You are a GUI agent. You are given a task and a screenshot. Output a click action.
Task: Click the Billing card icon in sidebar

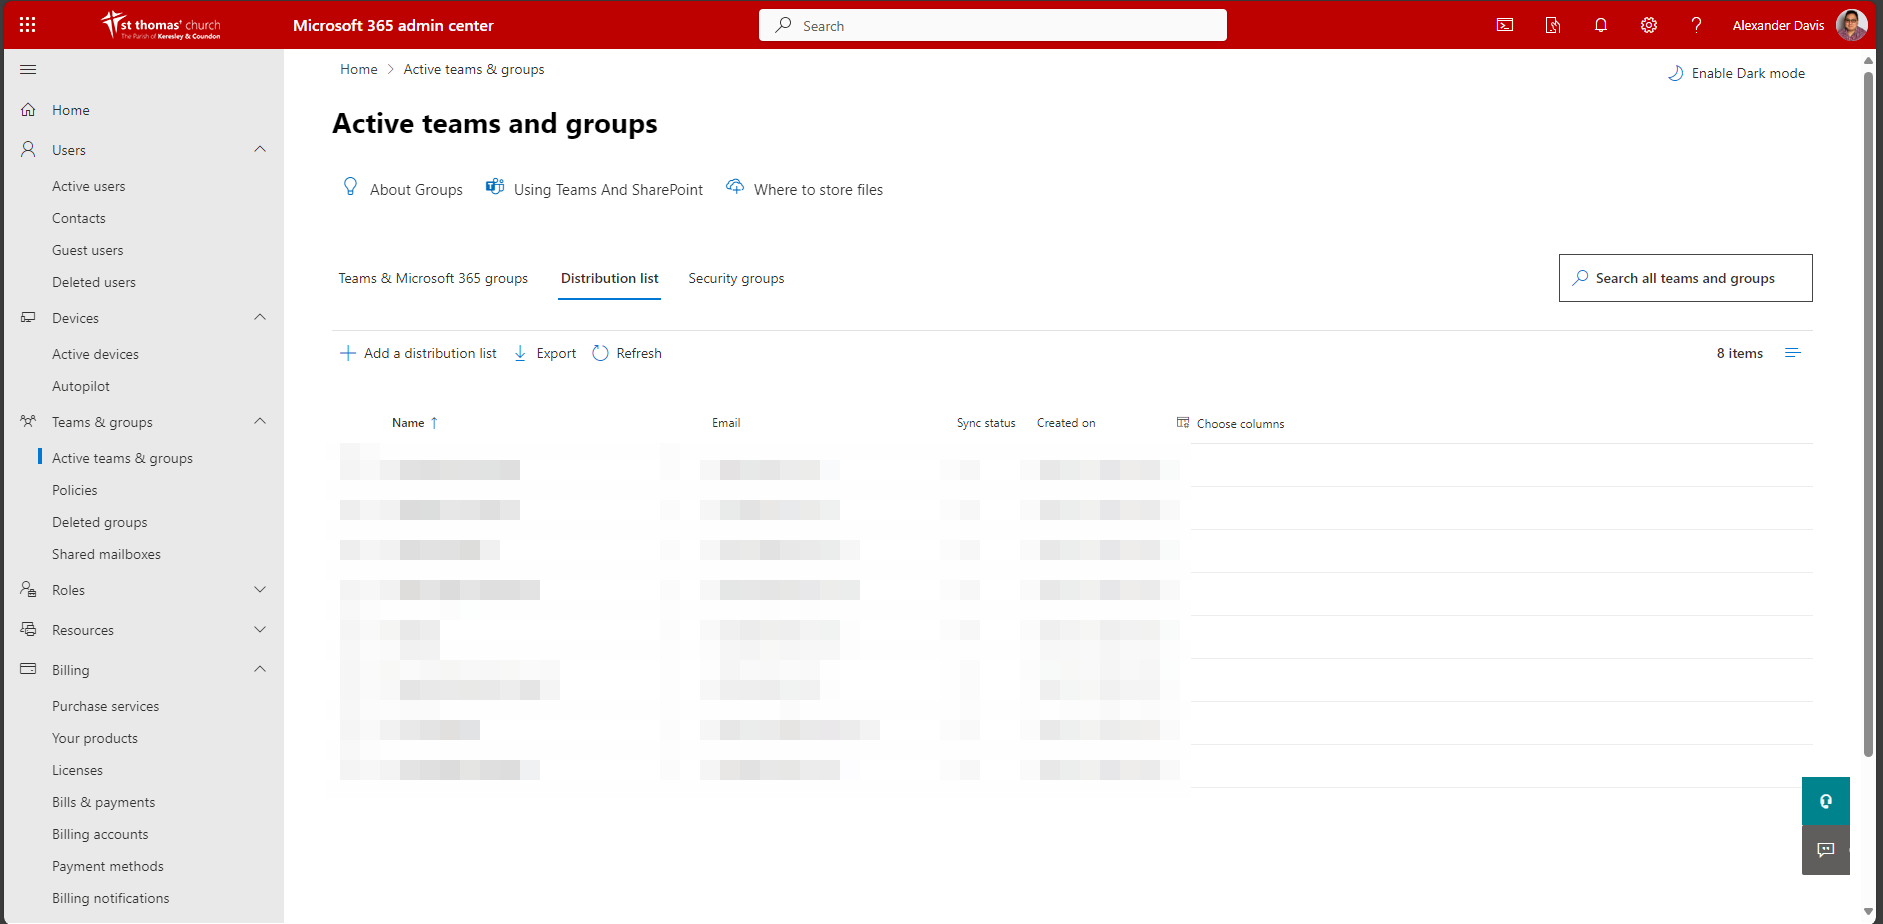tap(28, 669)
